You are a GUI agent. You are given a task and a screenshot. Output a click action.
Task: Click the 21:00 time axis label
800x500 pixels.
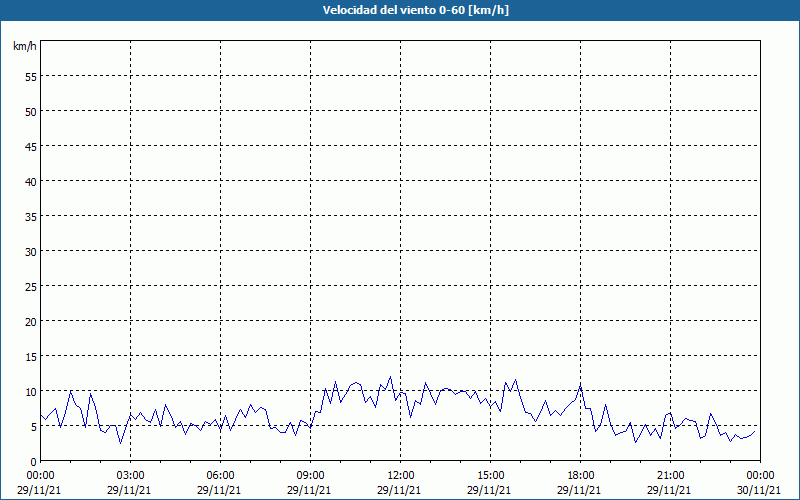670,476
